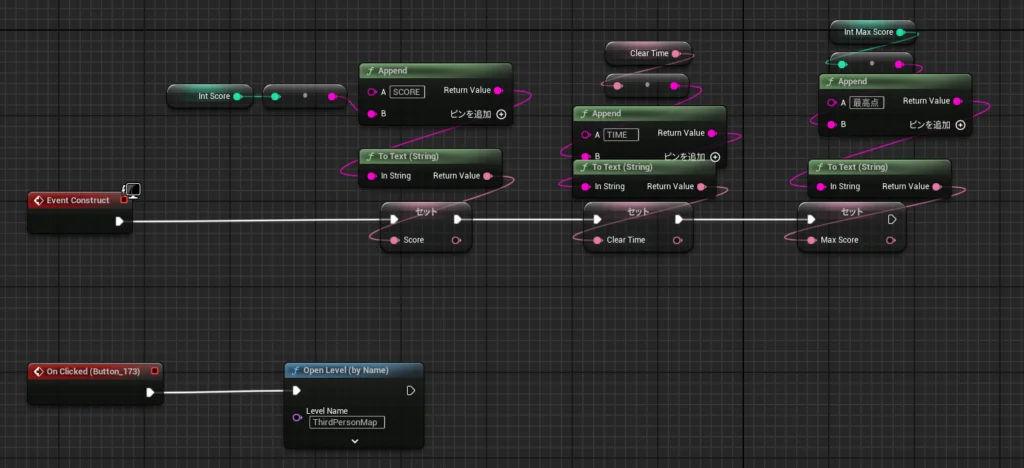Click the exec output pin of On Clicked node

tap(150, 392)
